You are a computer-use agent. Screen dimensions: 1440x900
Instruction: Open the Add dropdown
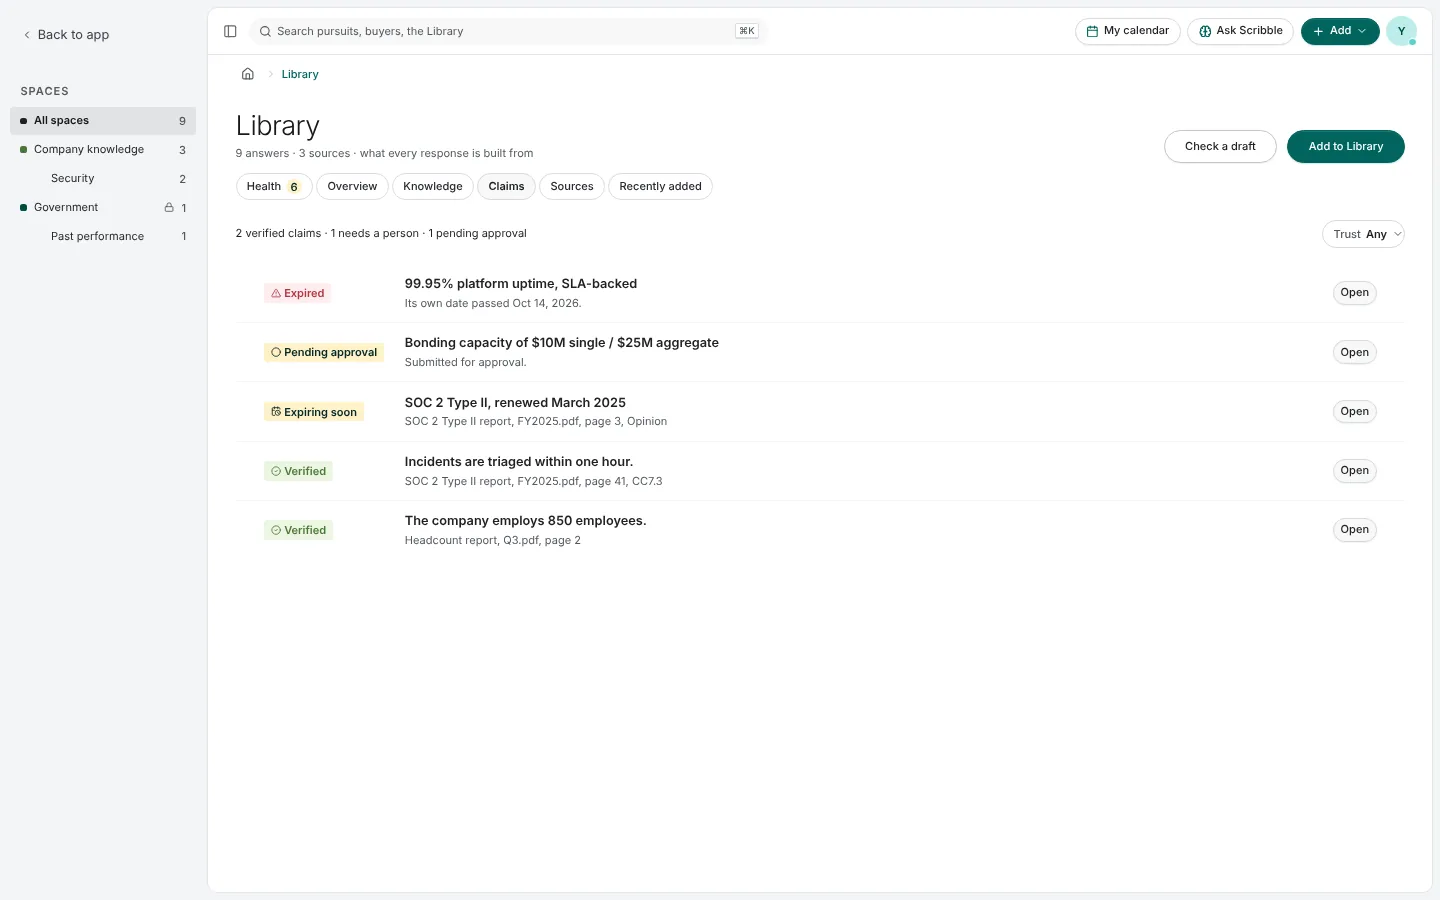1340,31
